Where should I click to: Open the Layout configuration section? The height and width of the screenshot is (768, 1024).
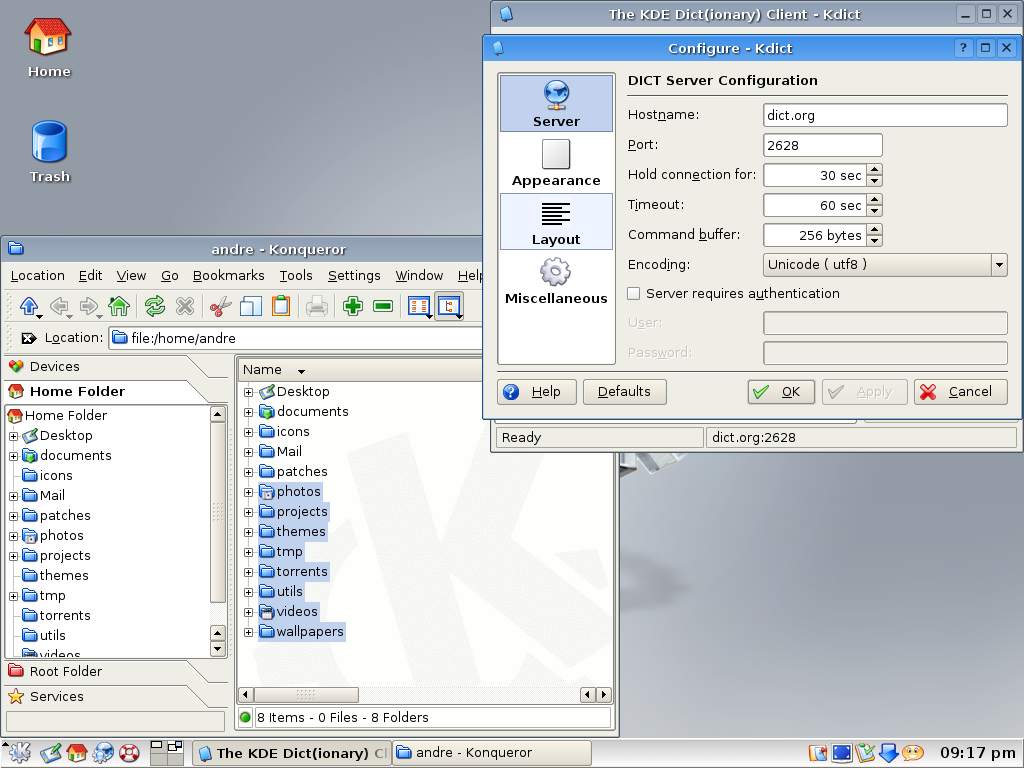point(556,221)
